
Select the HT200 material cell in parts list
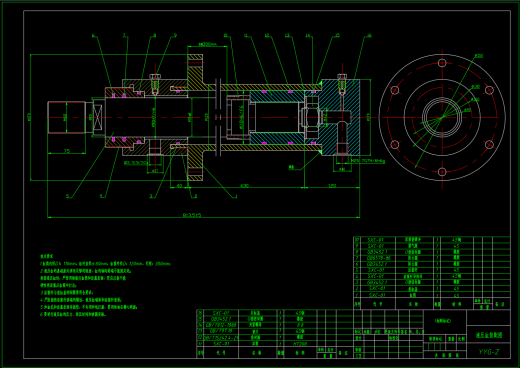point(300,343)
